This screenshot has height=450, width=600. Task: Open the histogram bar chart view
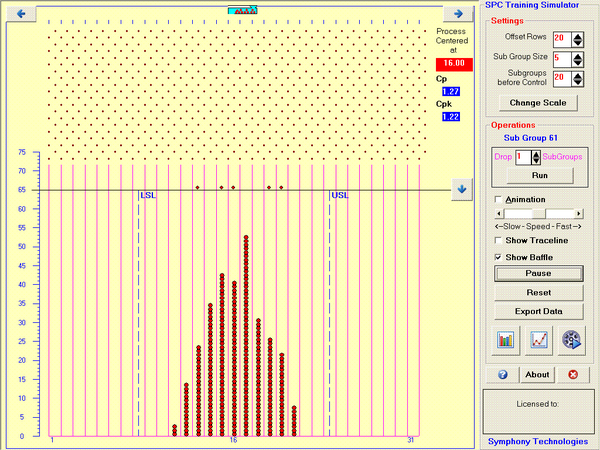tap(505, 340)
